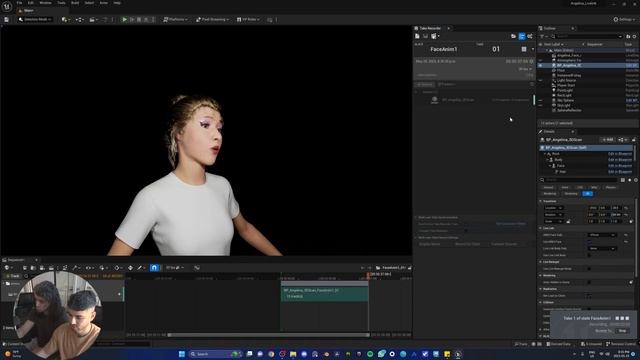Viewport: 640px width, 360px height.
Task: Collapse the Main (Editor) tree node
Action: 547,50
